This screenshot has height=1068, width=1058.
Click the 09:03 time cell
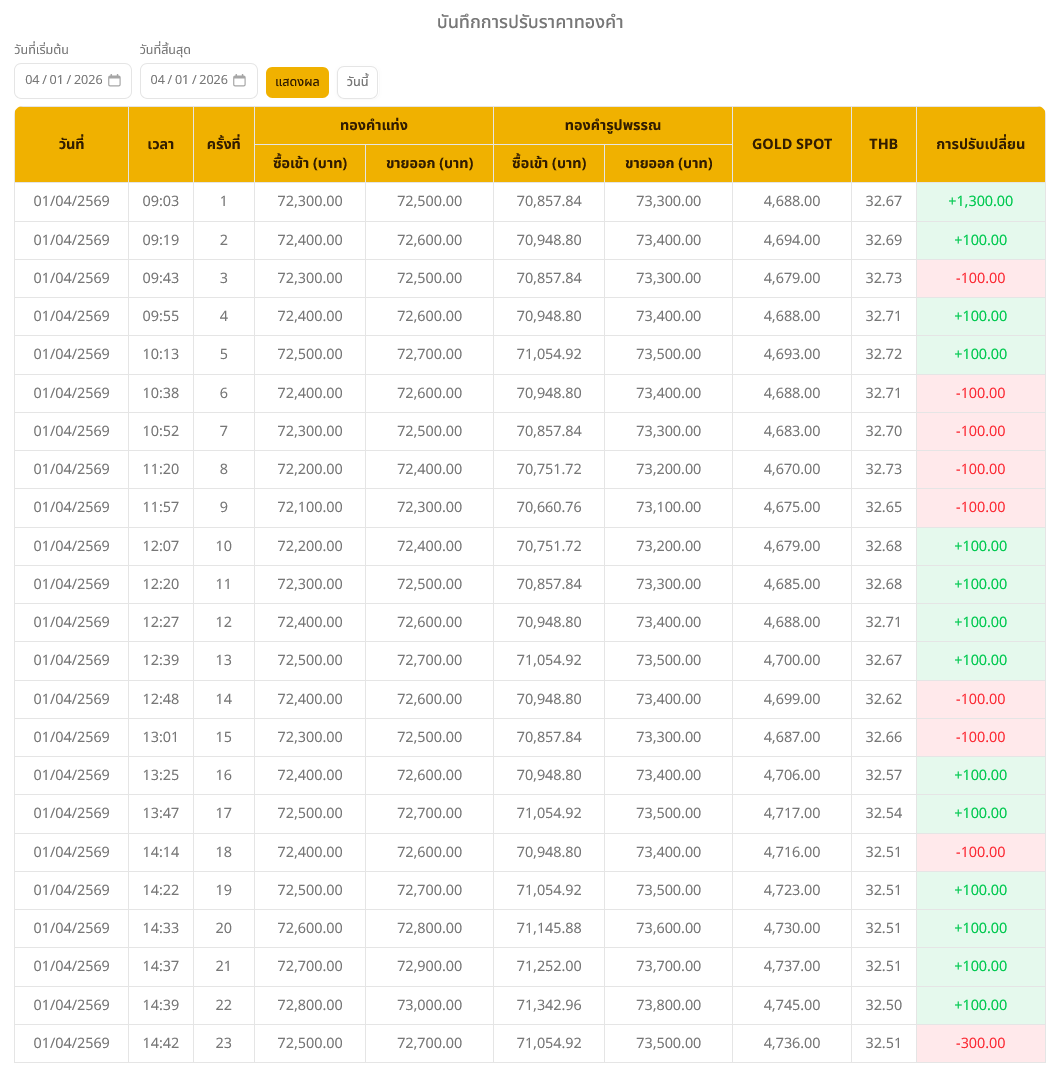tap(160, 201)
